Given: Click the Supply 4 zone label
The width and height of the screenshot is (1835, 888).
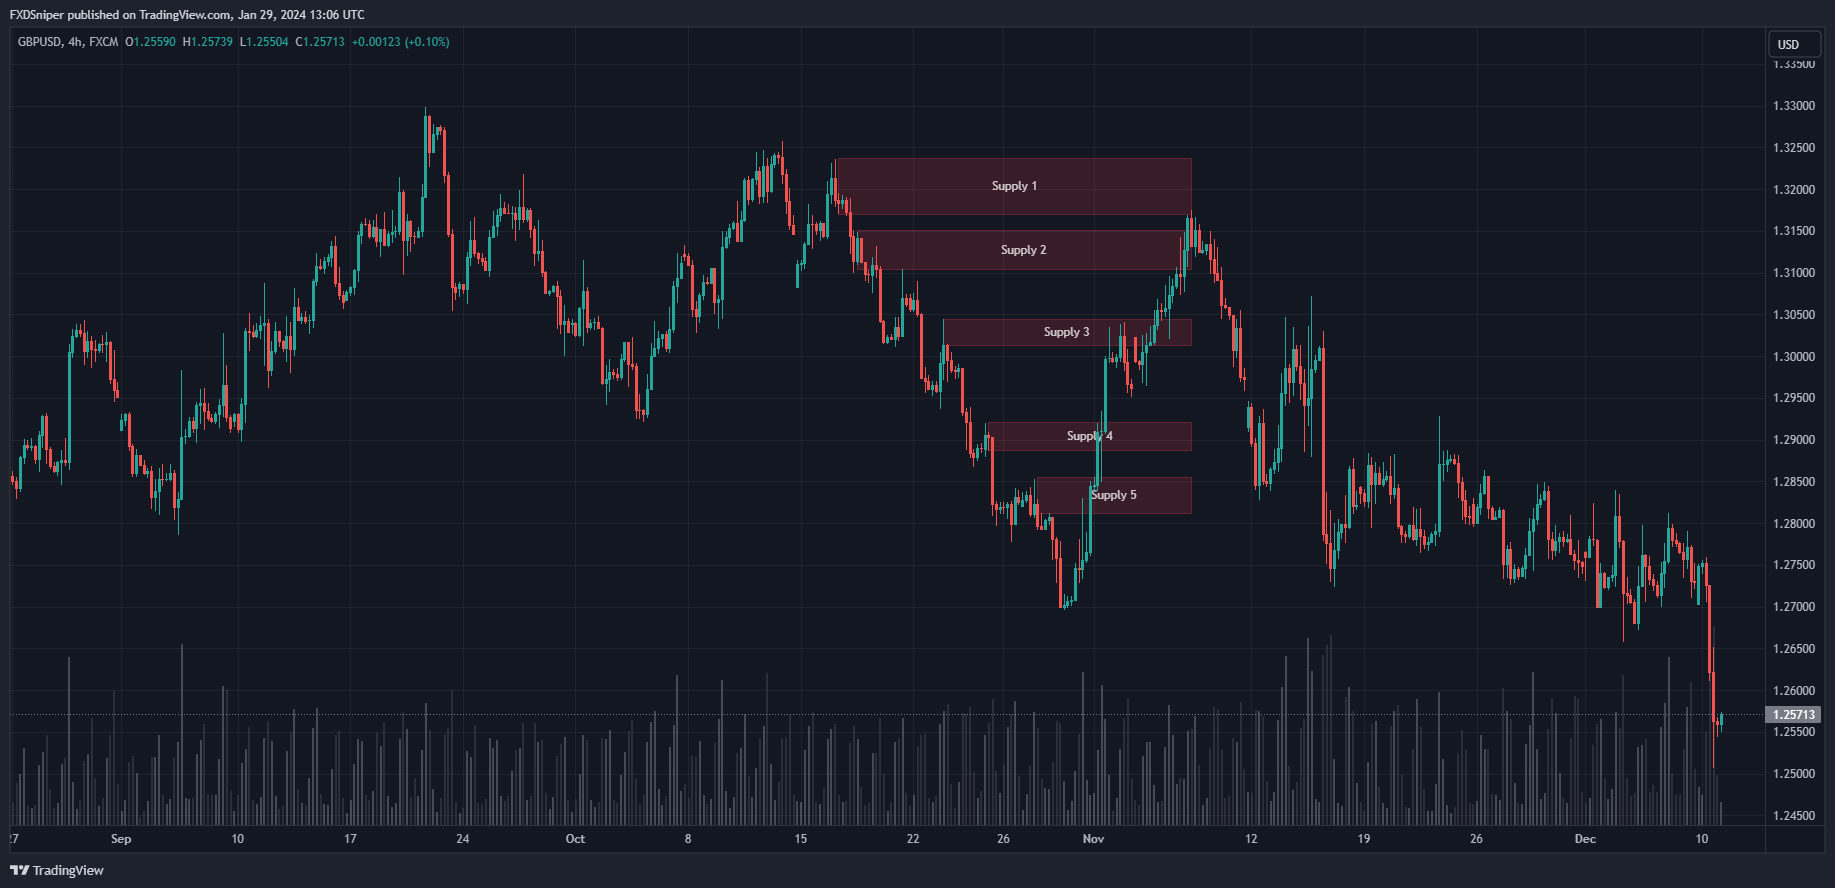Looking at the screenshot, I should pyautogui.click(x=1089, y=436).
